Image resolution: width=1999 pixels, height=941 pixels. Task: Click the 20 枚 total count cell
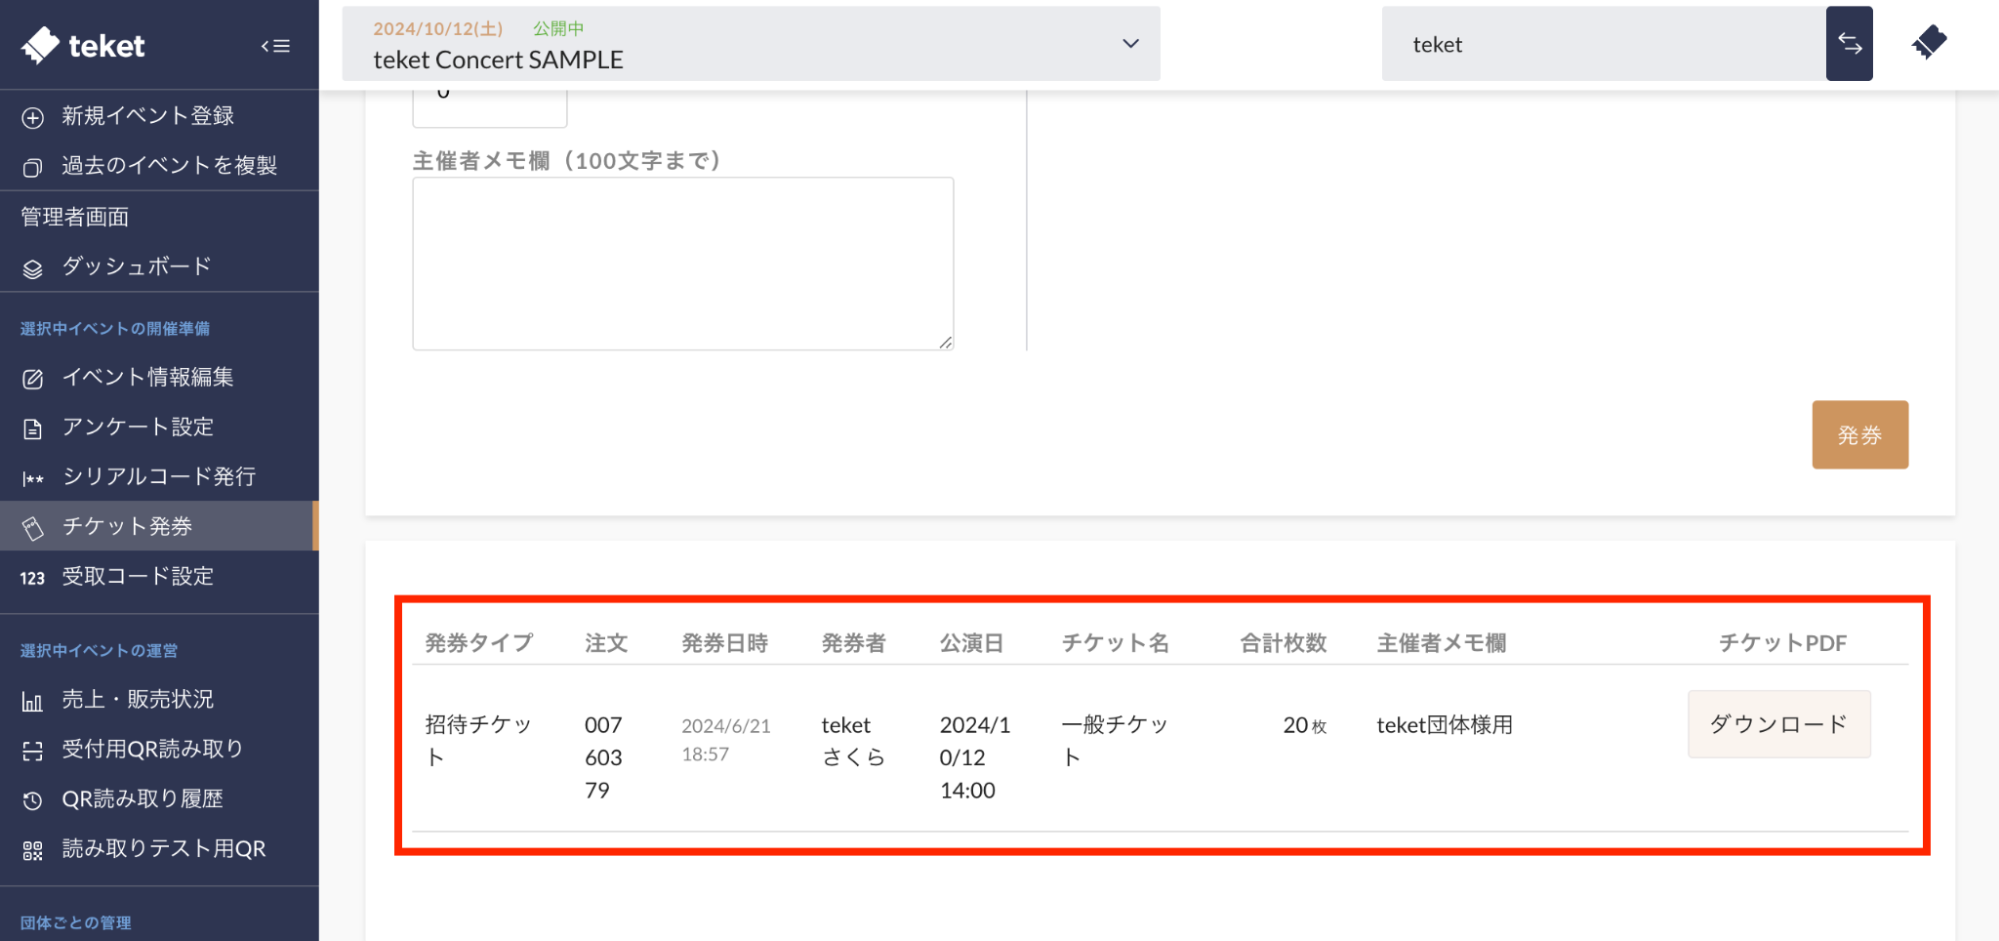pos(1305,725)
